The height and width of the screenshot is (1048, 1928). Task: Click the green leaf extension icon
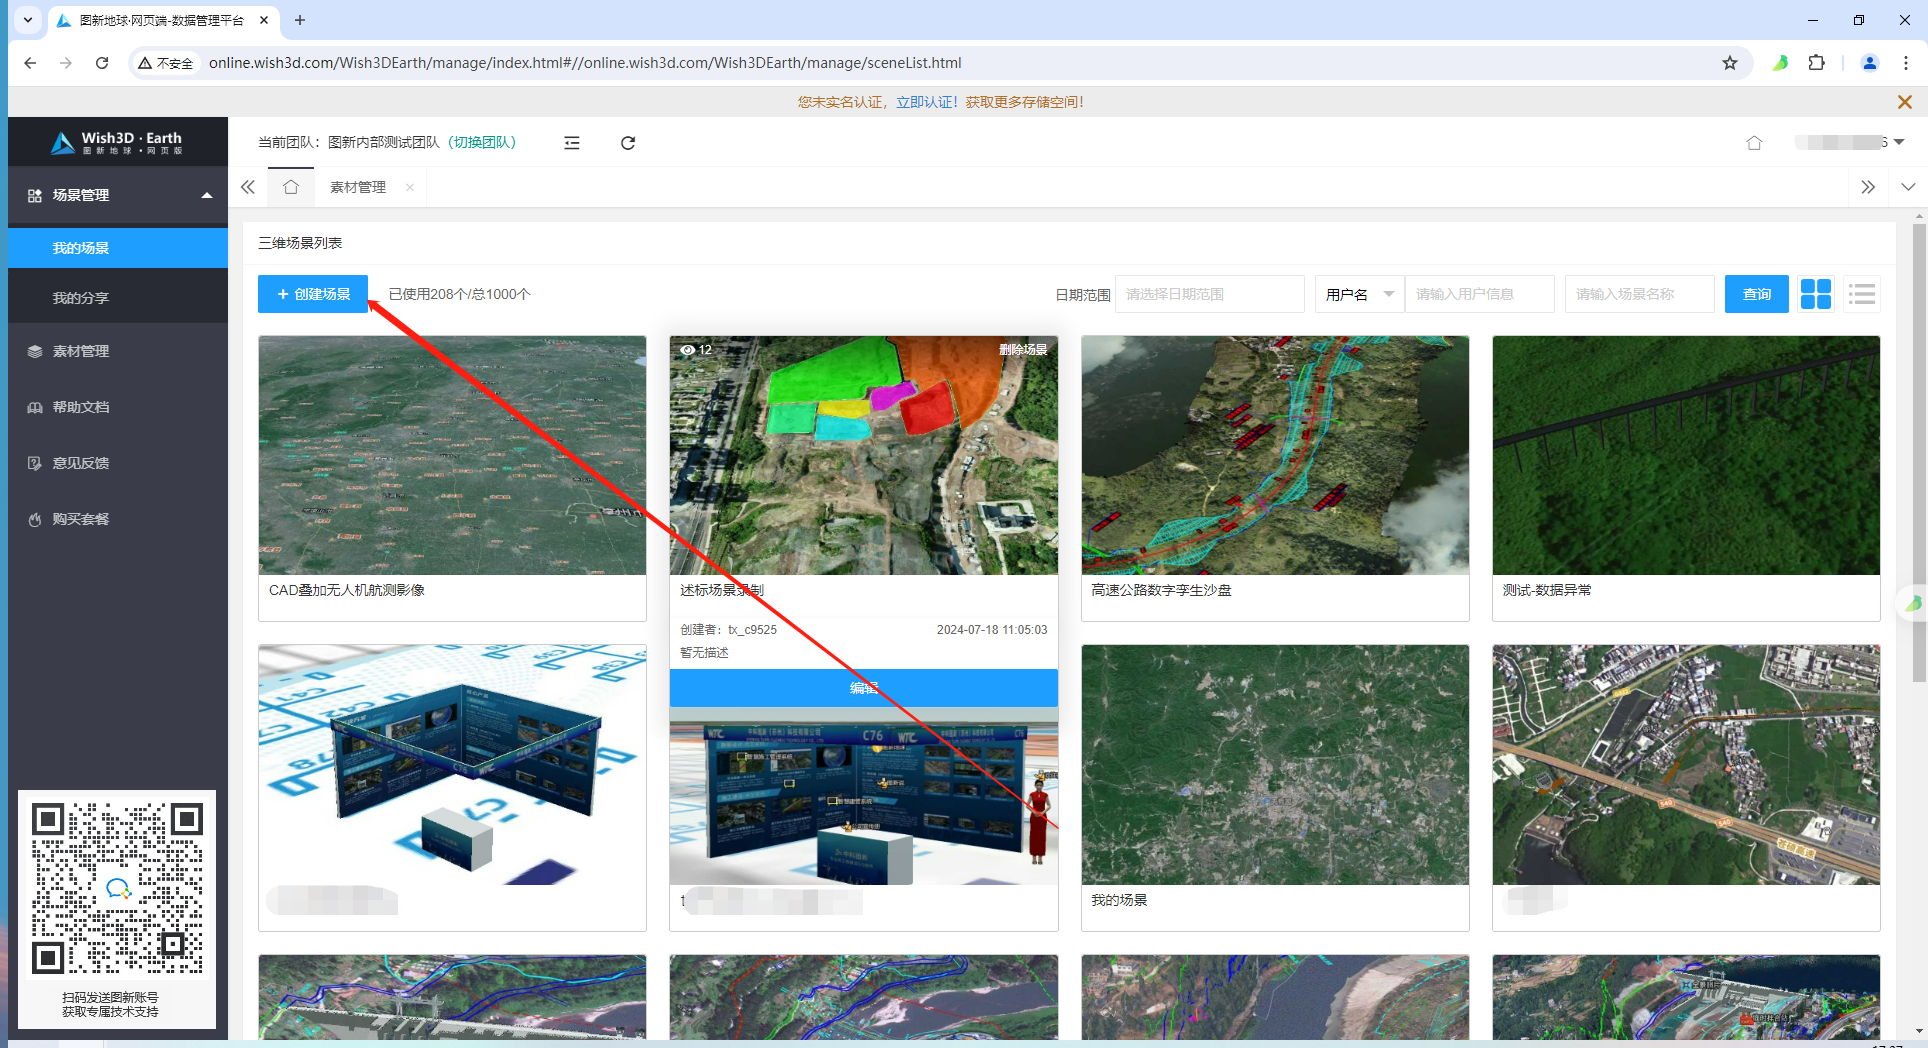click(x=1781, y=63)
